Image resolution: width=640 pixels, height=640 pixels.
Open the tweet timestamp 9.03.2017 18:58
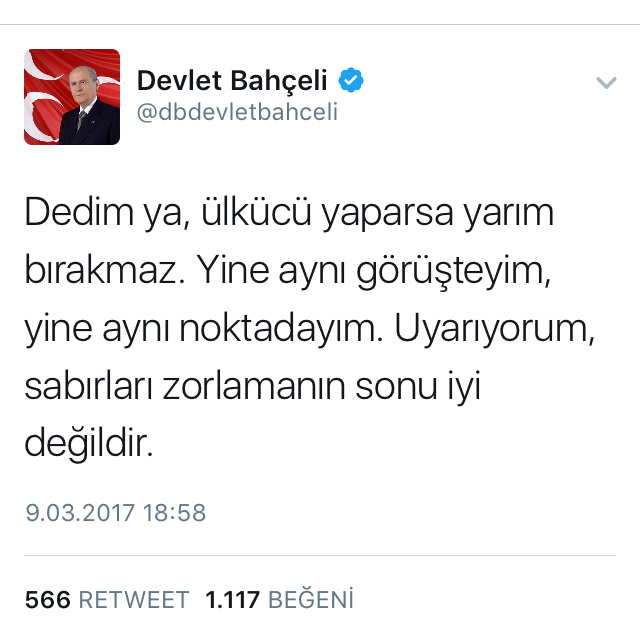[116, 513]
